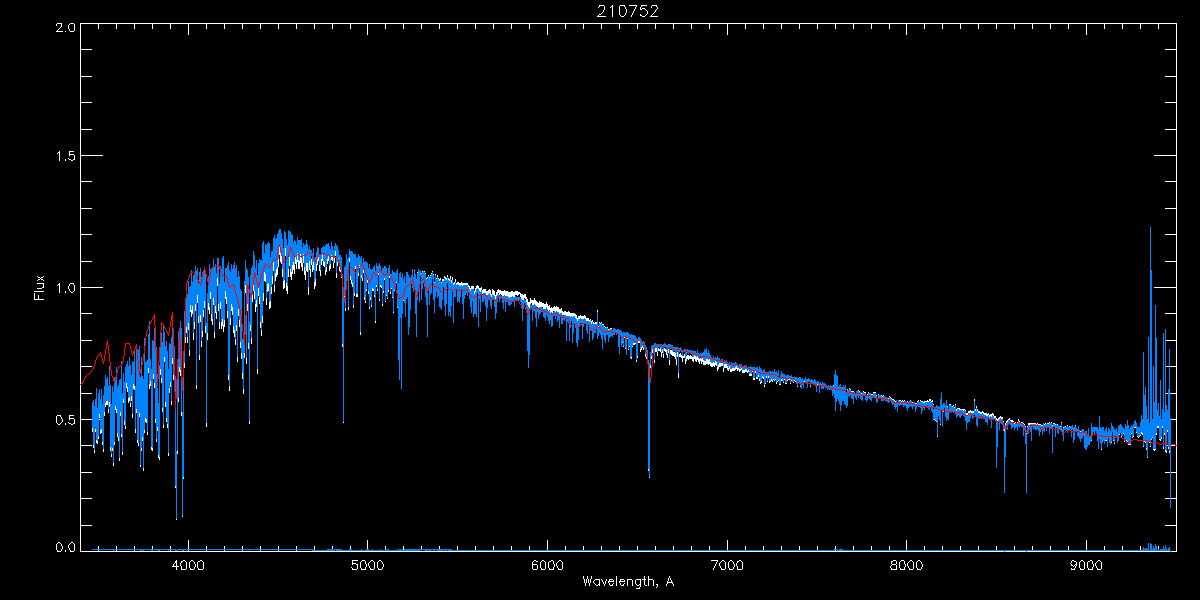This screenshot has width=1200, height=600.
Task: Click the 2.0 flux tick label
Action: [x=65, y=28]
